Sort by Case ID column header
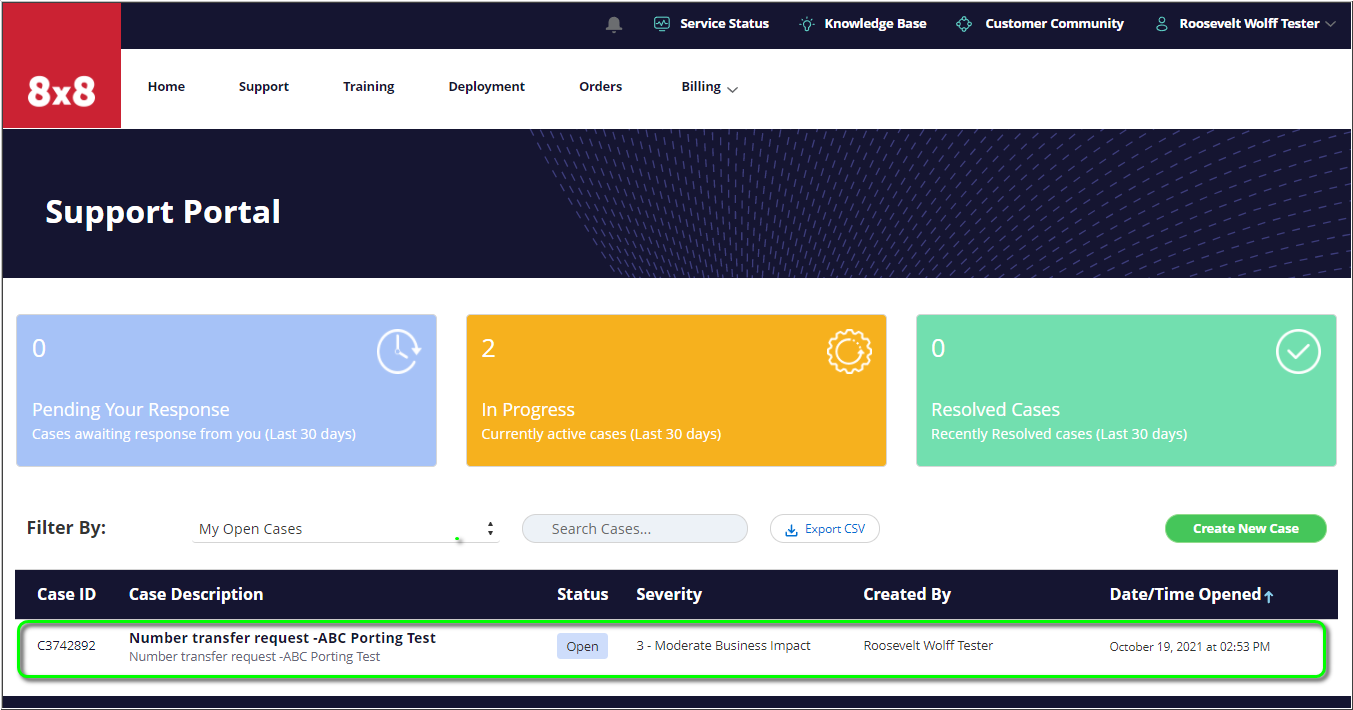 [x=67, y=594]
